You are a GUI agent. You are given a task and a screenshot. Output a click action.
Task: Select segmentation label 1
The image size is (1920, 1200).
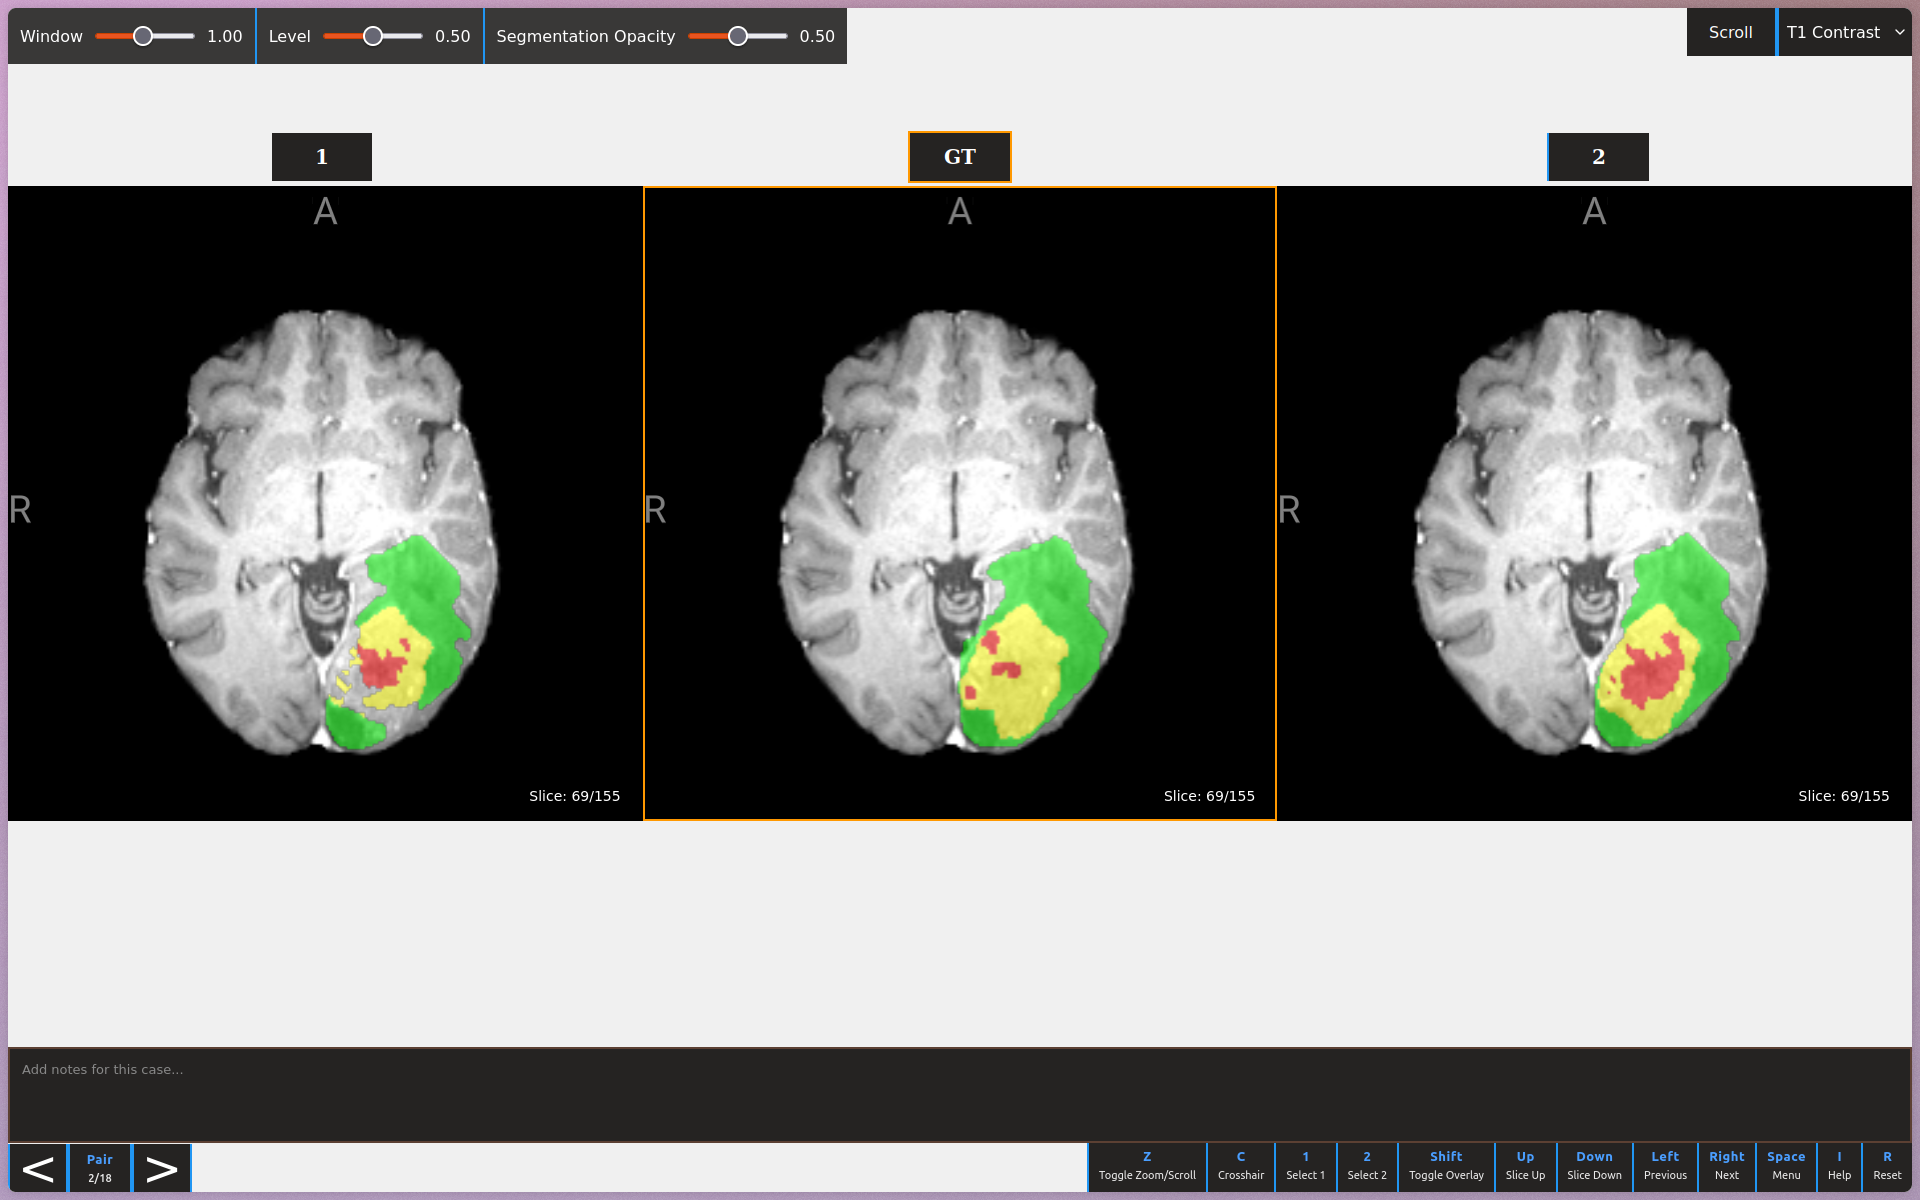(x=321, y=157)
